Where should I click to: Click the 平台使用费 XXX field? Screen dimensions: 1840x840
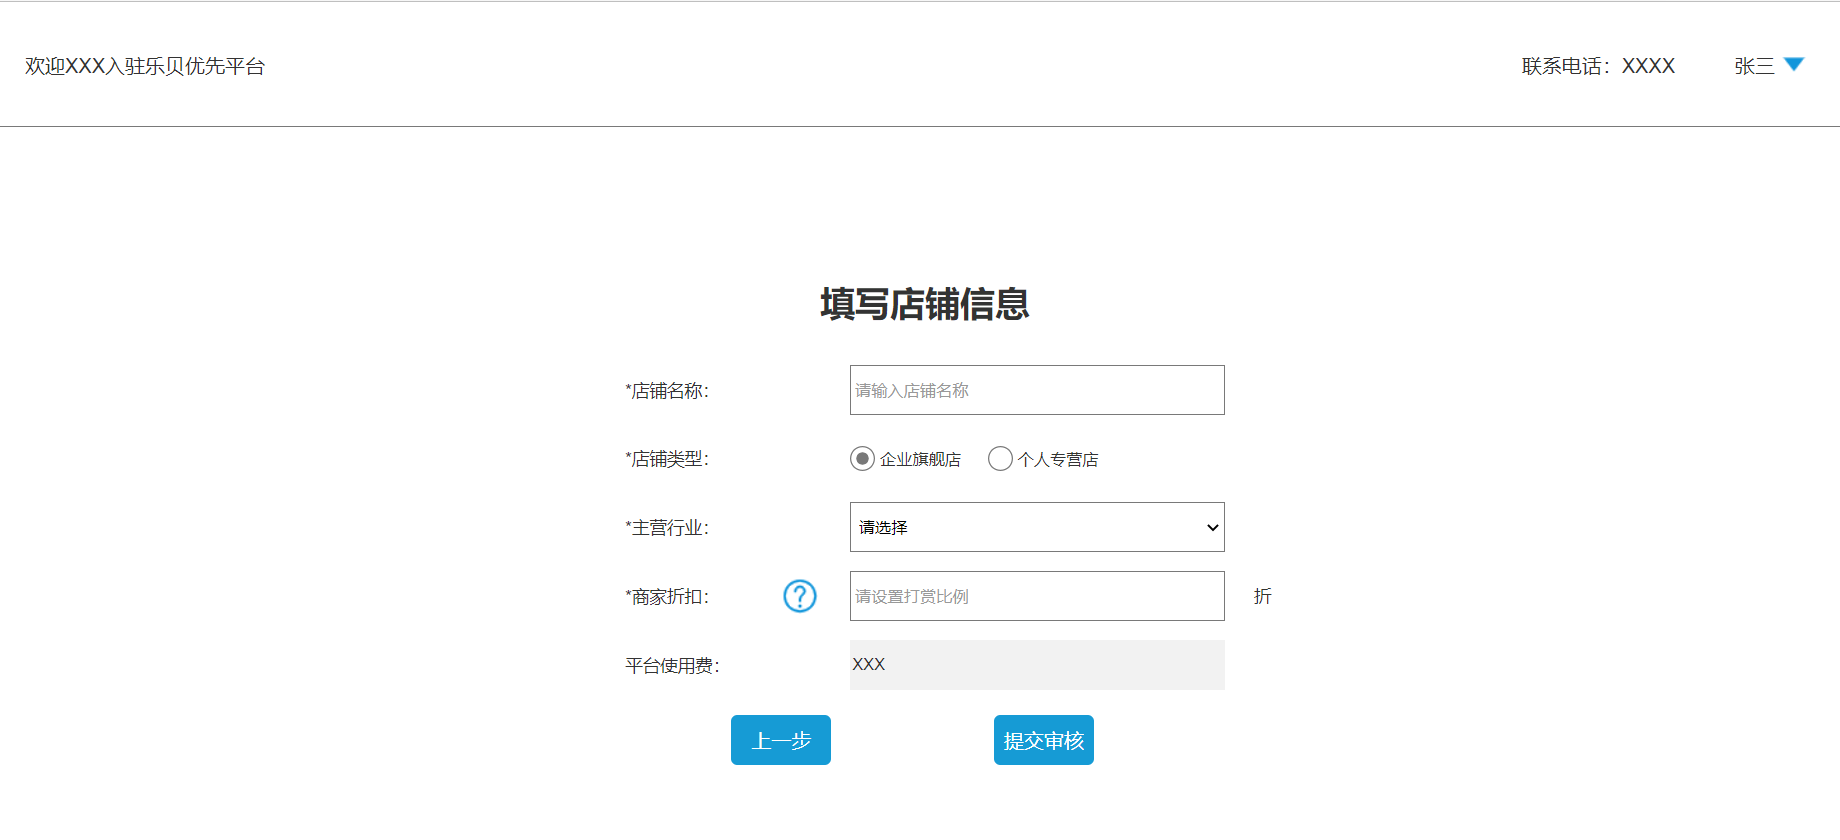[1037, 665]
